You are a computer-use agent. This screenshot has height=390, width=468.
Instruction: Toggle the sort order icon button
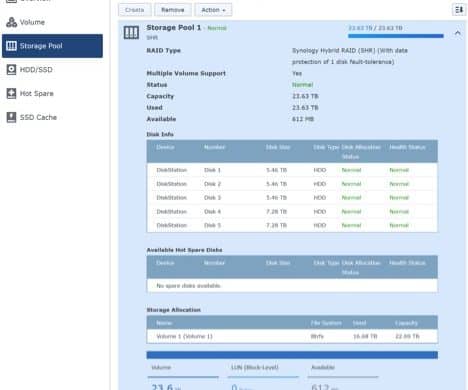(459, 10)
